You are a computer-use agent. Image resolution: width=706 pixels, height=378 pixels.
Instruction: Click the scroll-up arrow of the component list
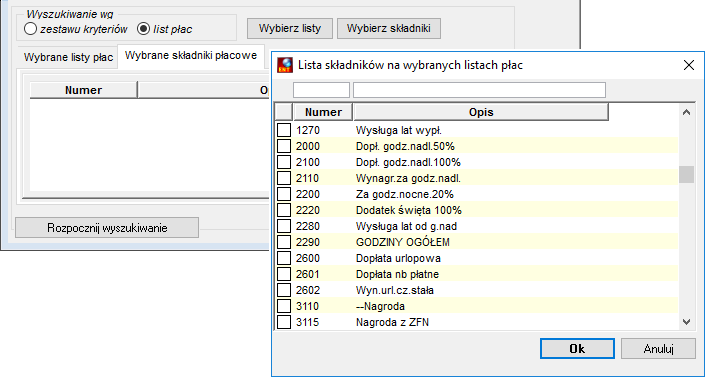(686, 112)
